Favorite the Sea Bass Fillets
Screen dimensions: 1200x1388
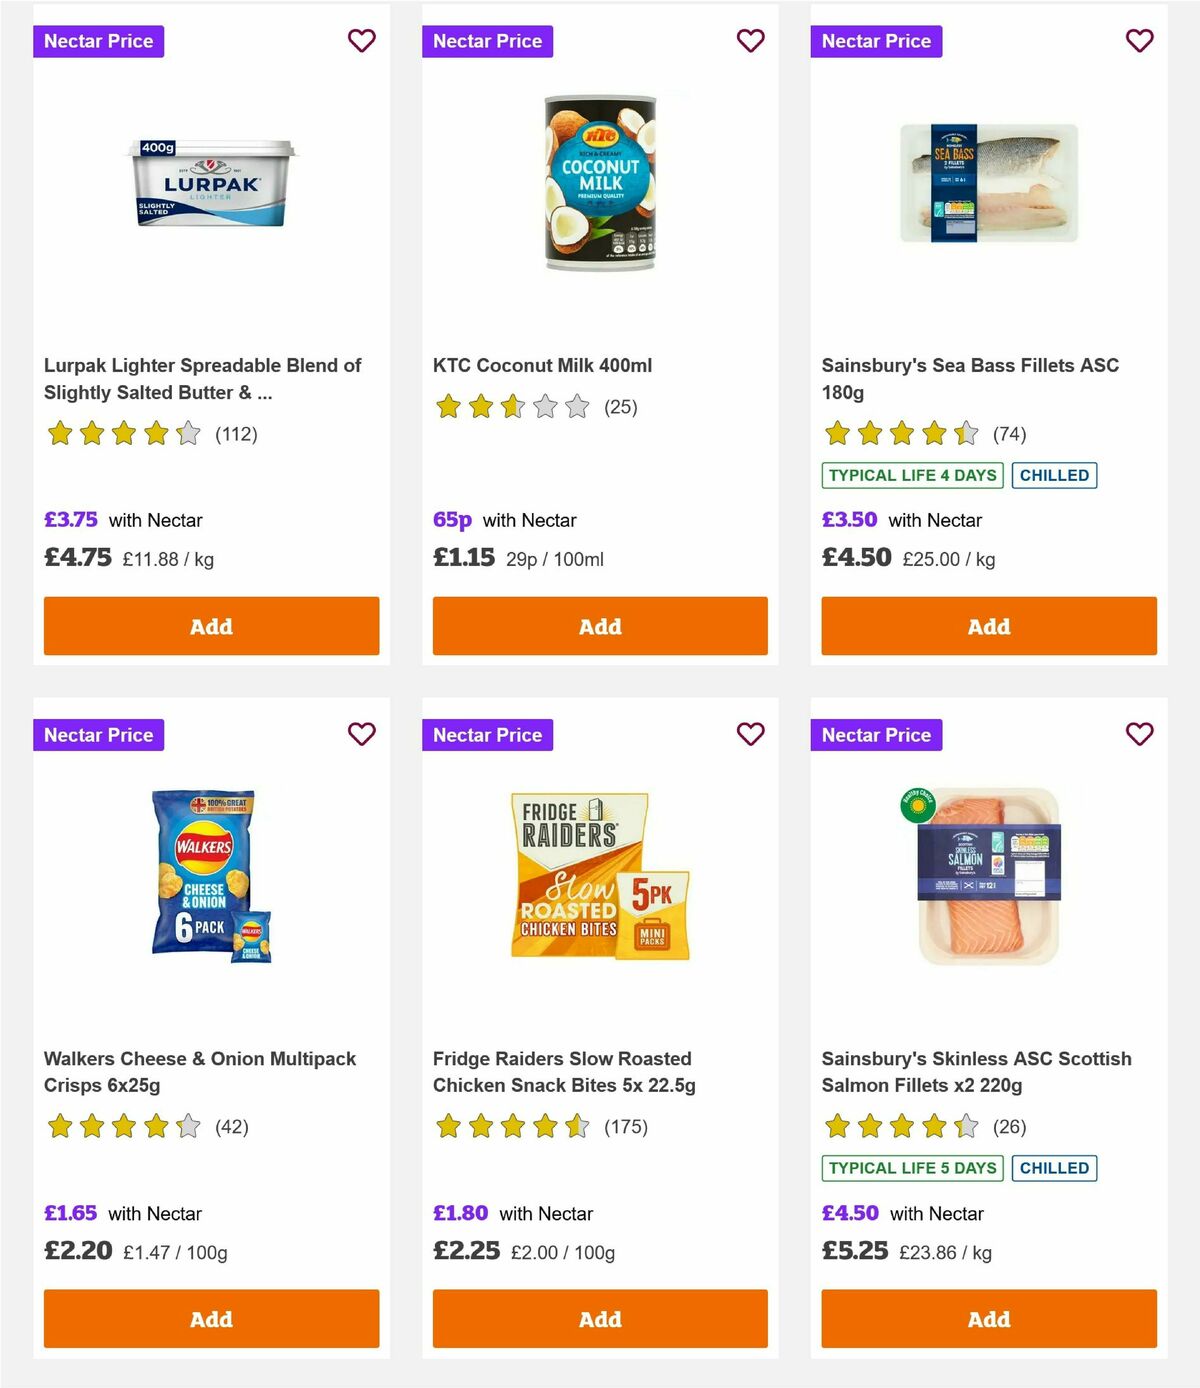(1139, 41)
